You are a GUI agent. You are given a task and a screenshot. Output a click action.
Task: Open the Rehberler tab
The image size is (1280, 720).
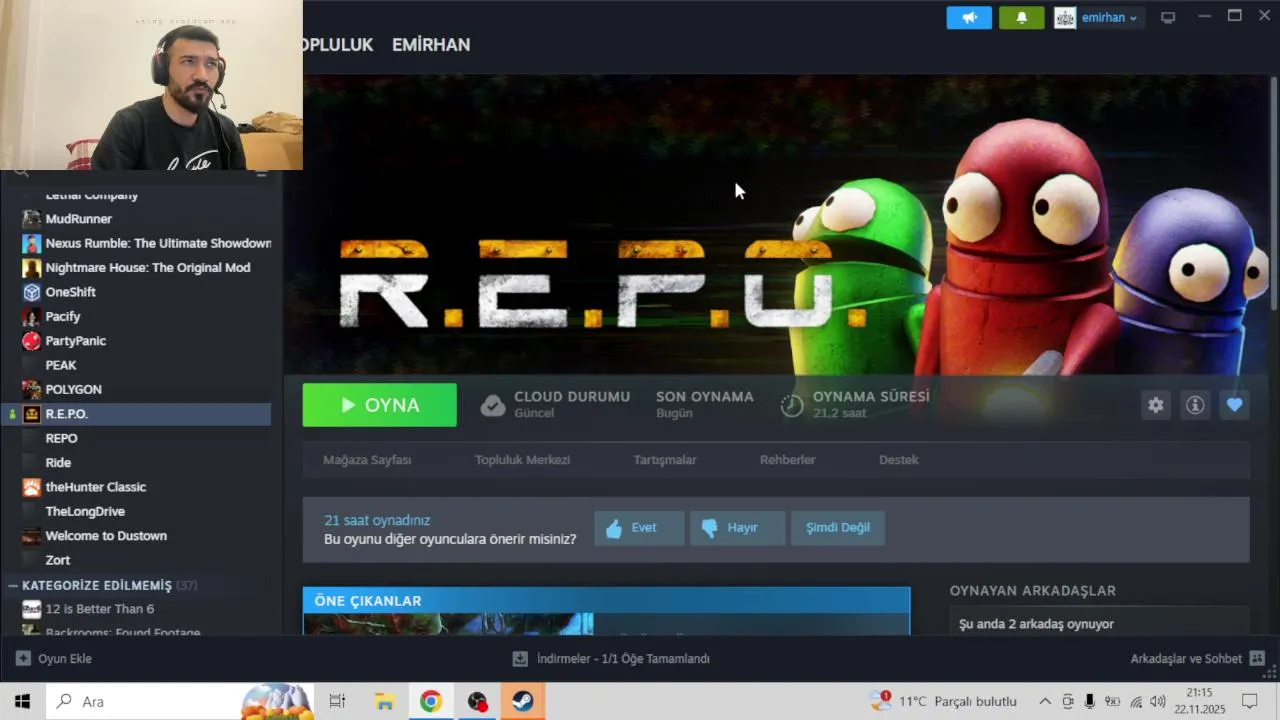[x=788, y=460]
